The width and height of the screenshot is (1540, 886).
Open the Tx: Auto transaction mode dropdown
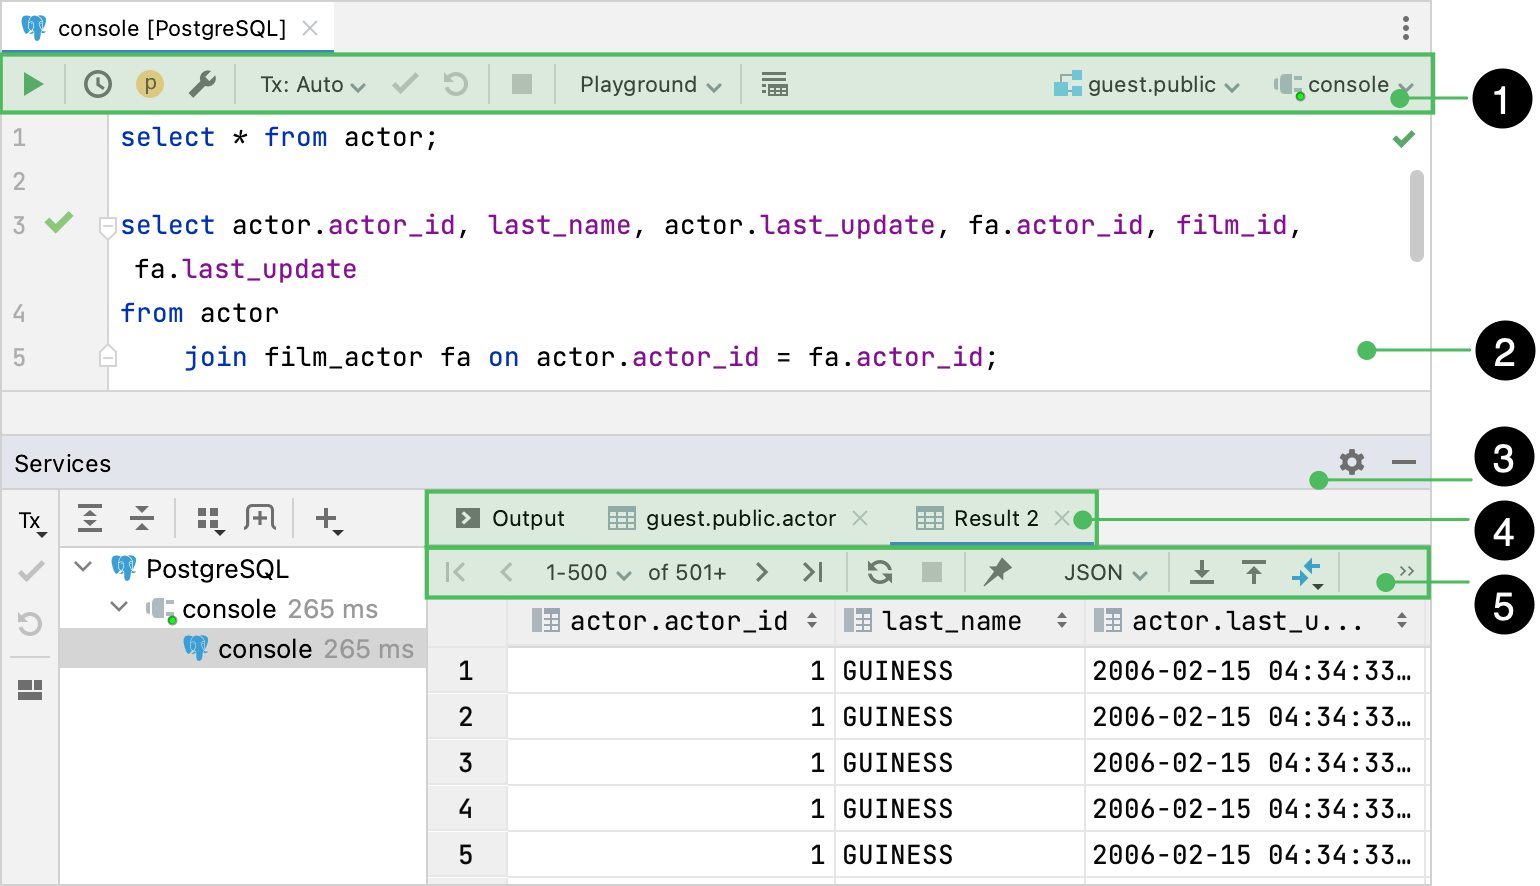311,84
